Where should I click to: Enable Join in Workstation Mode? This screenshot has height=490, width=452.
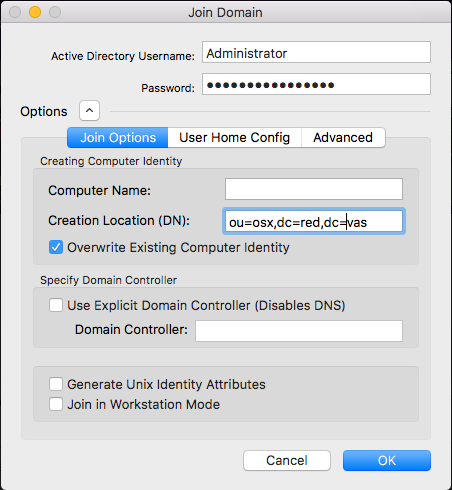coord(56,404)
